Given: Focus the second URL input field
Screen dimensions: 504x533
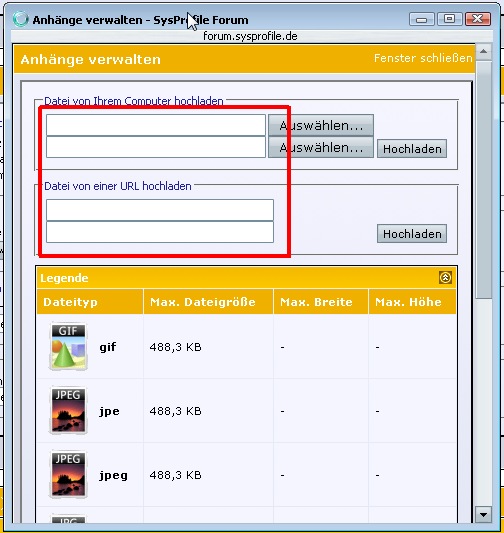Looking at the screenshot, I should tap(160, 232).
